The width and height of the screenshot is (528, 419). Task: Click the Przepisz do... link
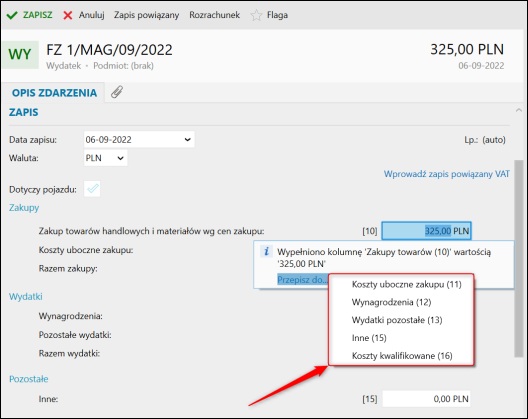[x=302, y=280]
